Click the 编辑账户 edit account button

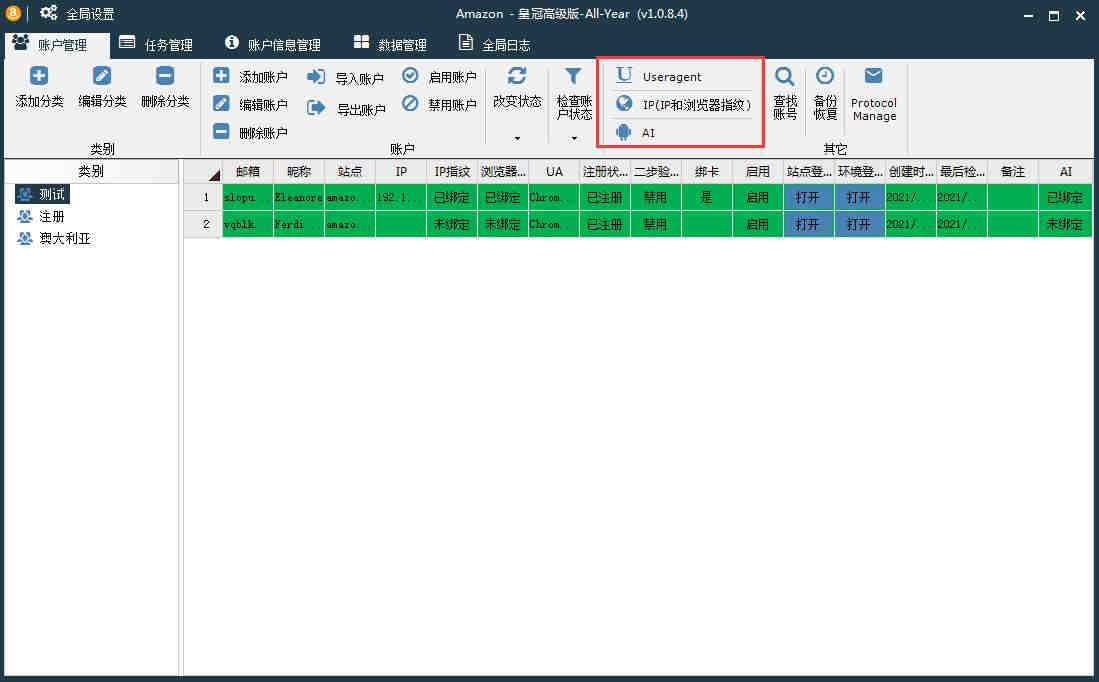point(250,104)
